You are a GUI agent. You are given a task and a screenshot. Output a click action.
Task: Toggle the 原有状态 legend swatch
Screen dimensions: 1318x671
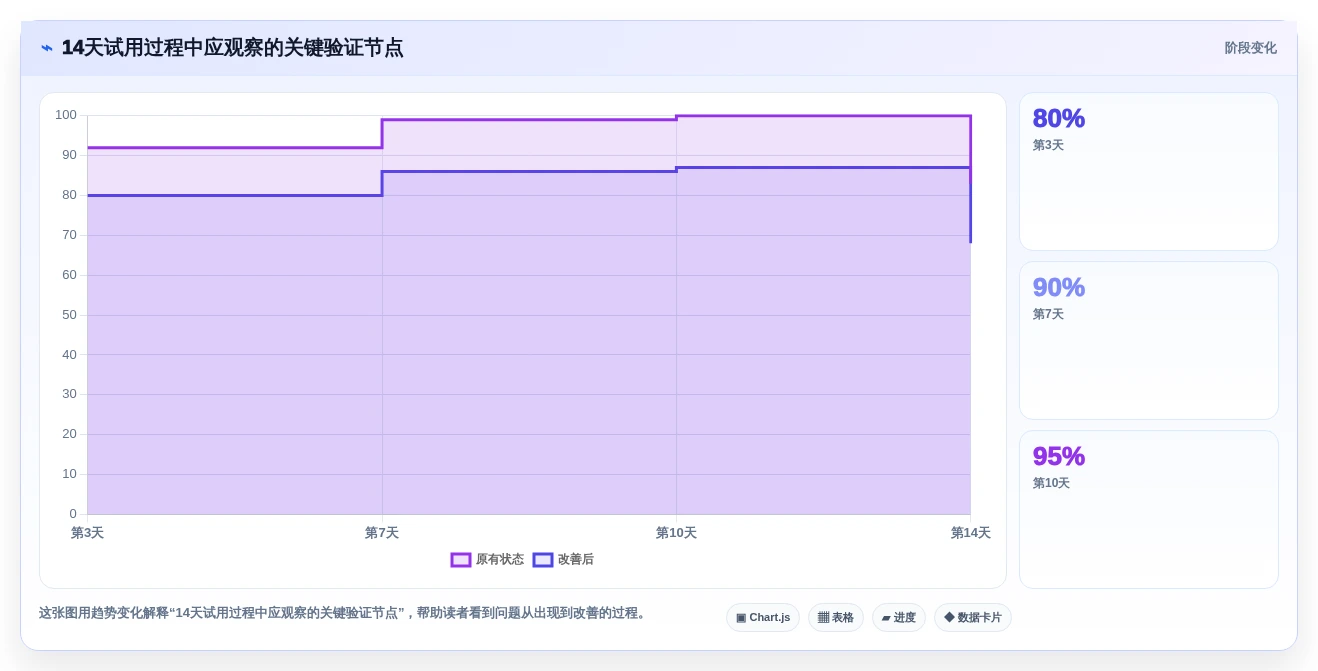coord(461,560)
